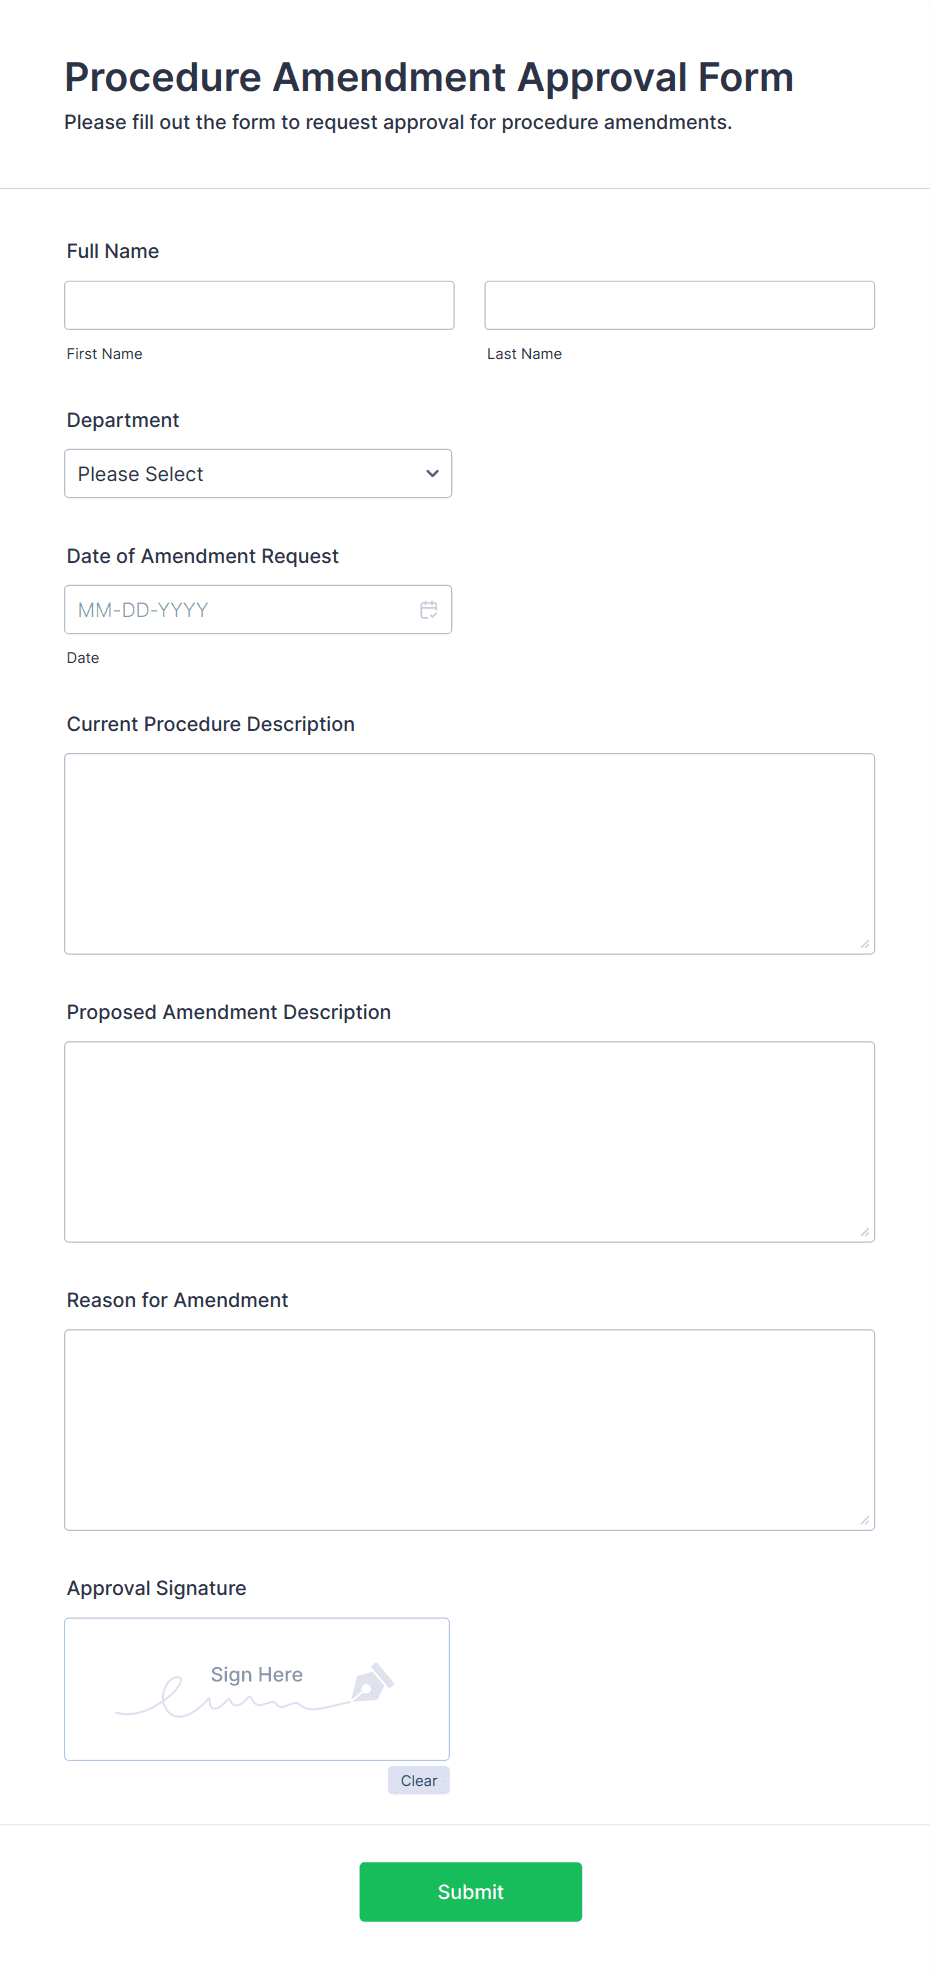Click the Full Name field label
The image size is (930, 1971).
[x=113, y=251]
